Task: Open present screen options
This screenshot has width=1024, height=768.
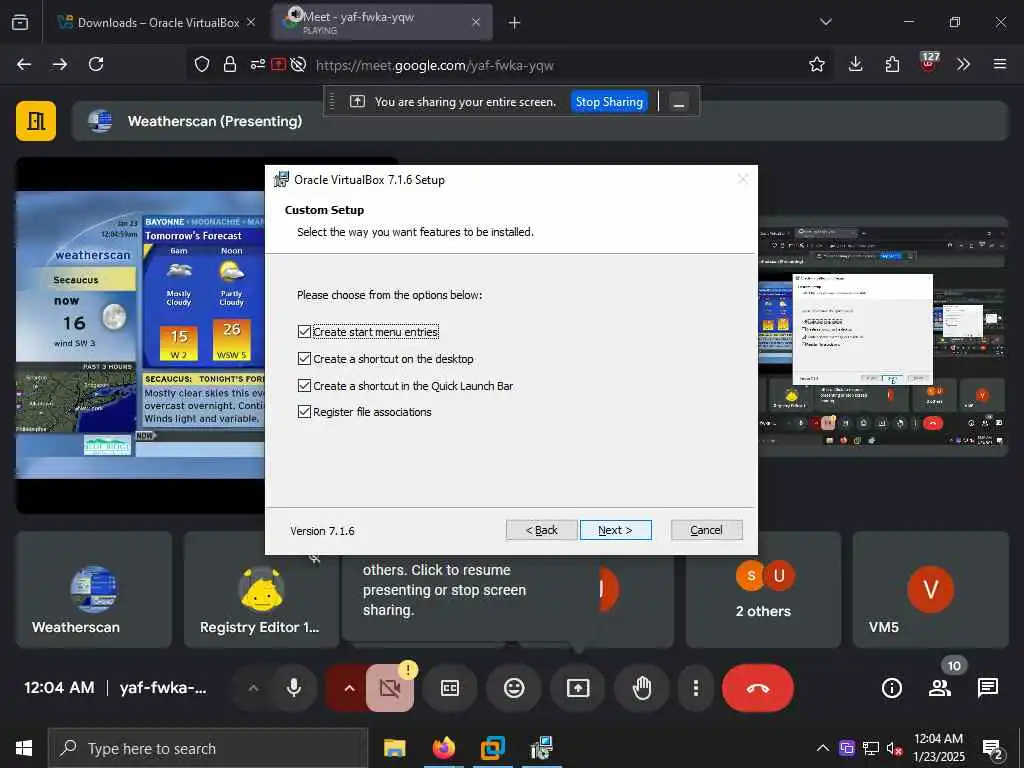Action: coord(578,688)
